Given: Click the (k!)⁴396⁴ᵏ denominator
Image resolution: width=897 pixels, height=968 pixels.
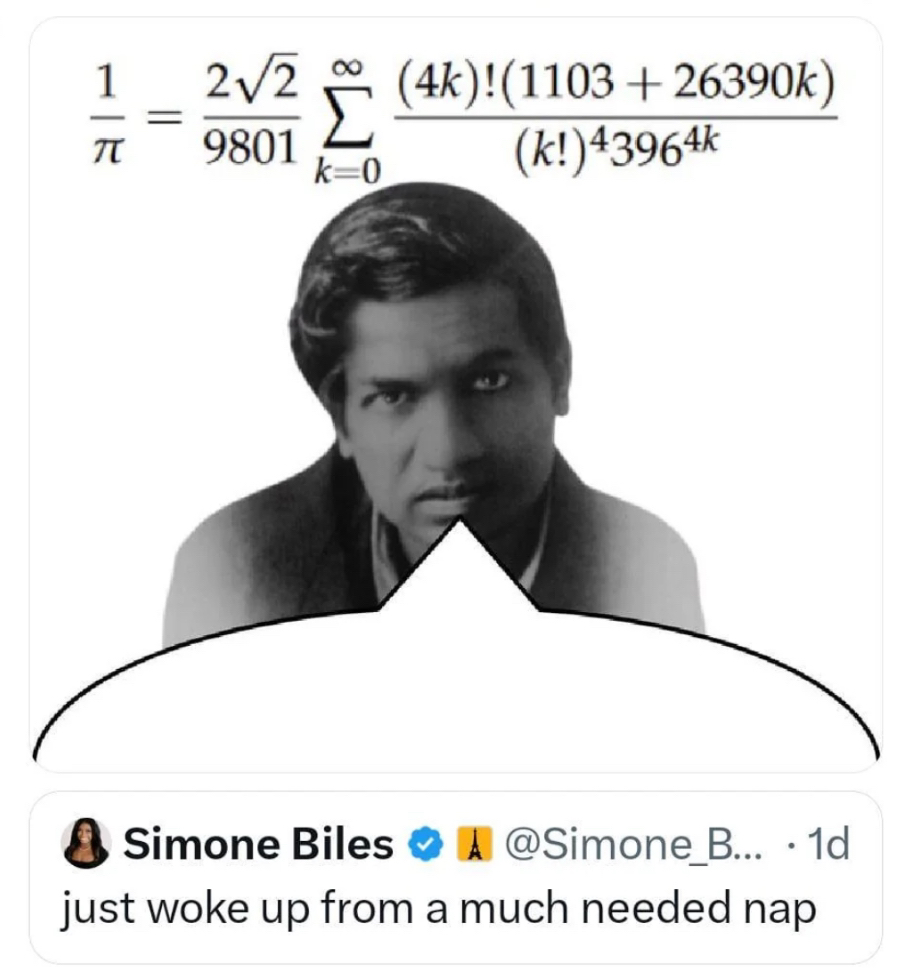Looking at the screenshot, I should coord(616,150).
